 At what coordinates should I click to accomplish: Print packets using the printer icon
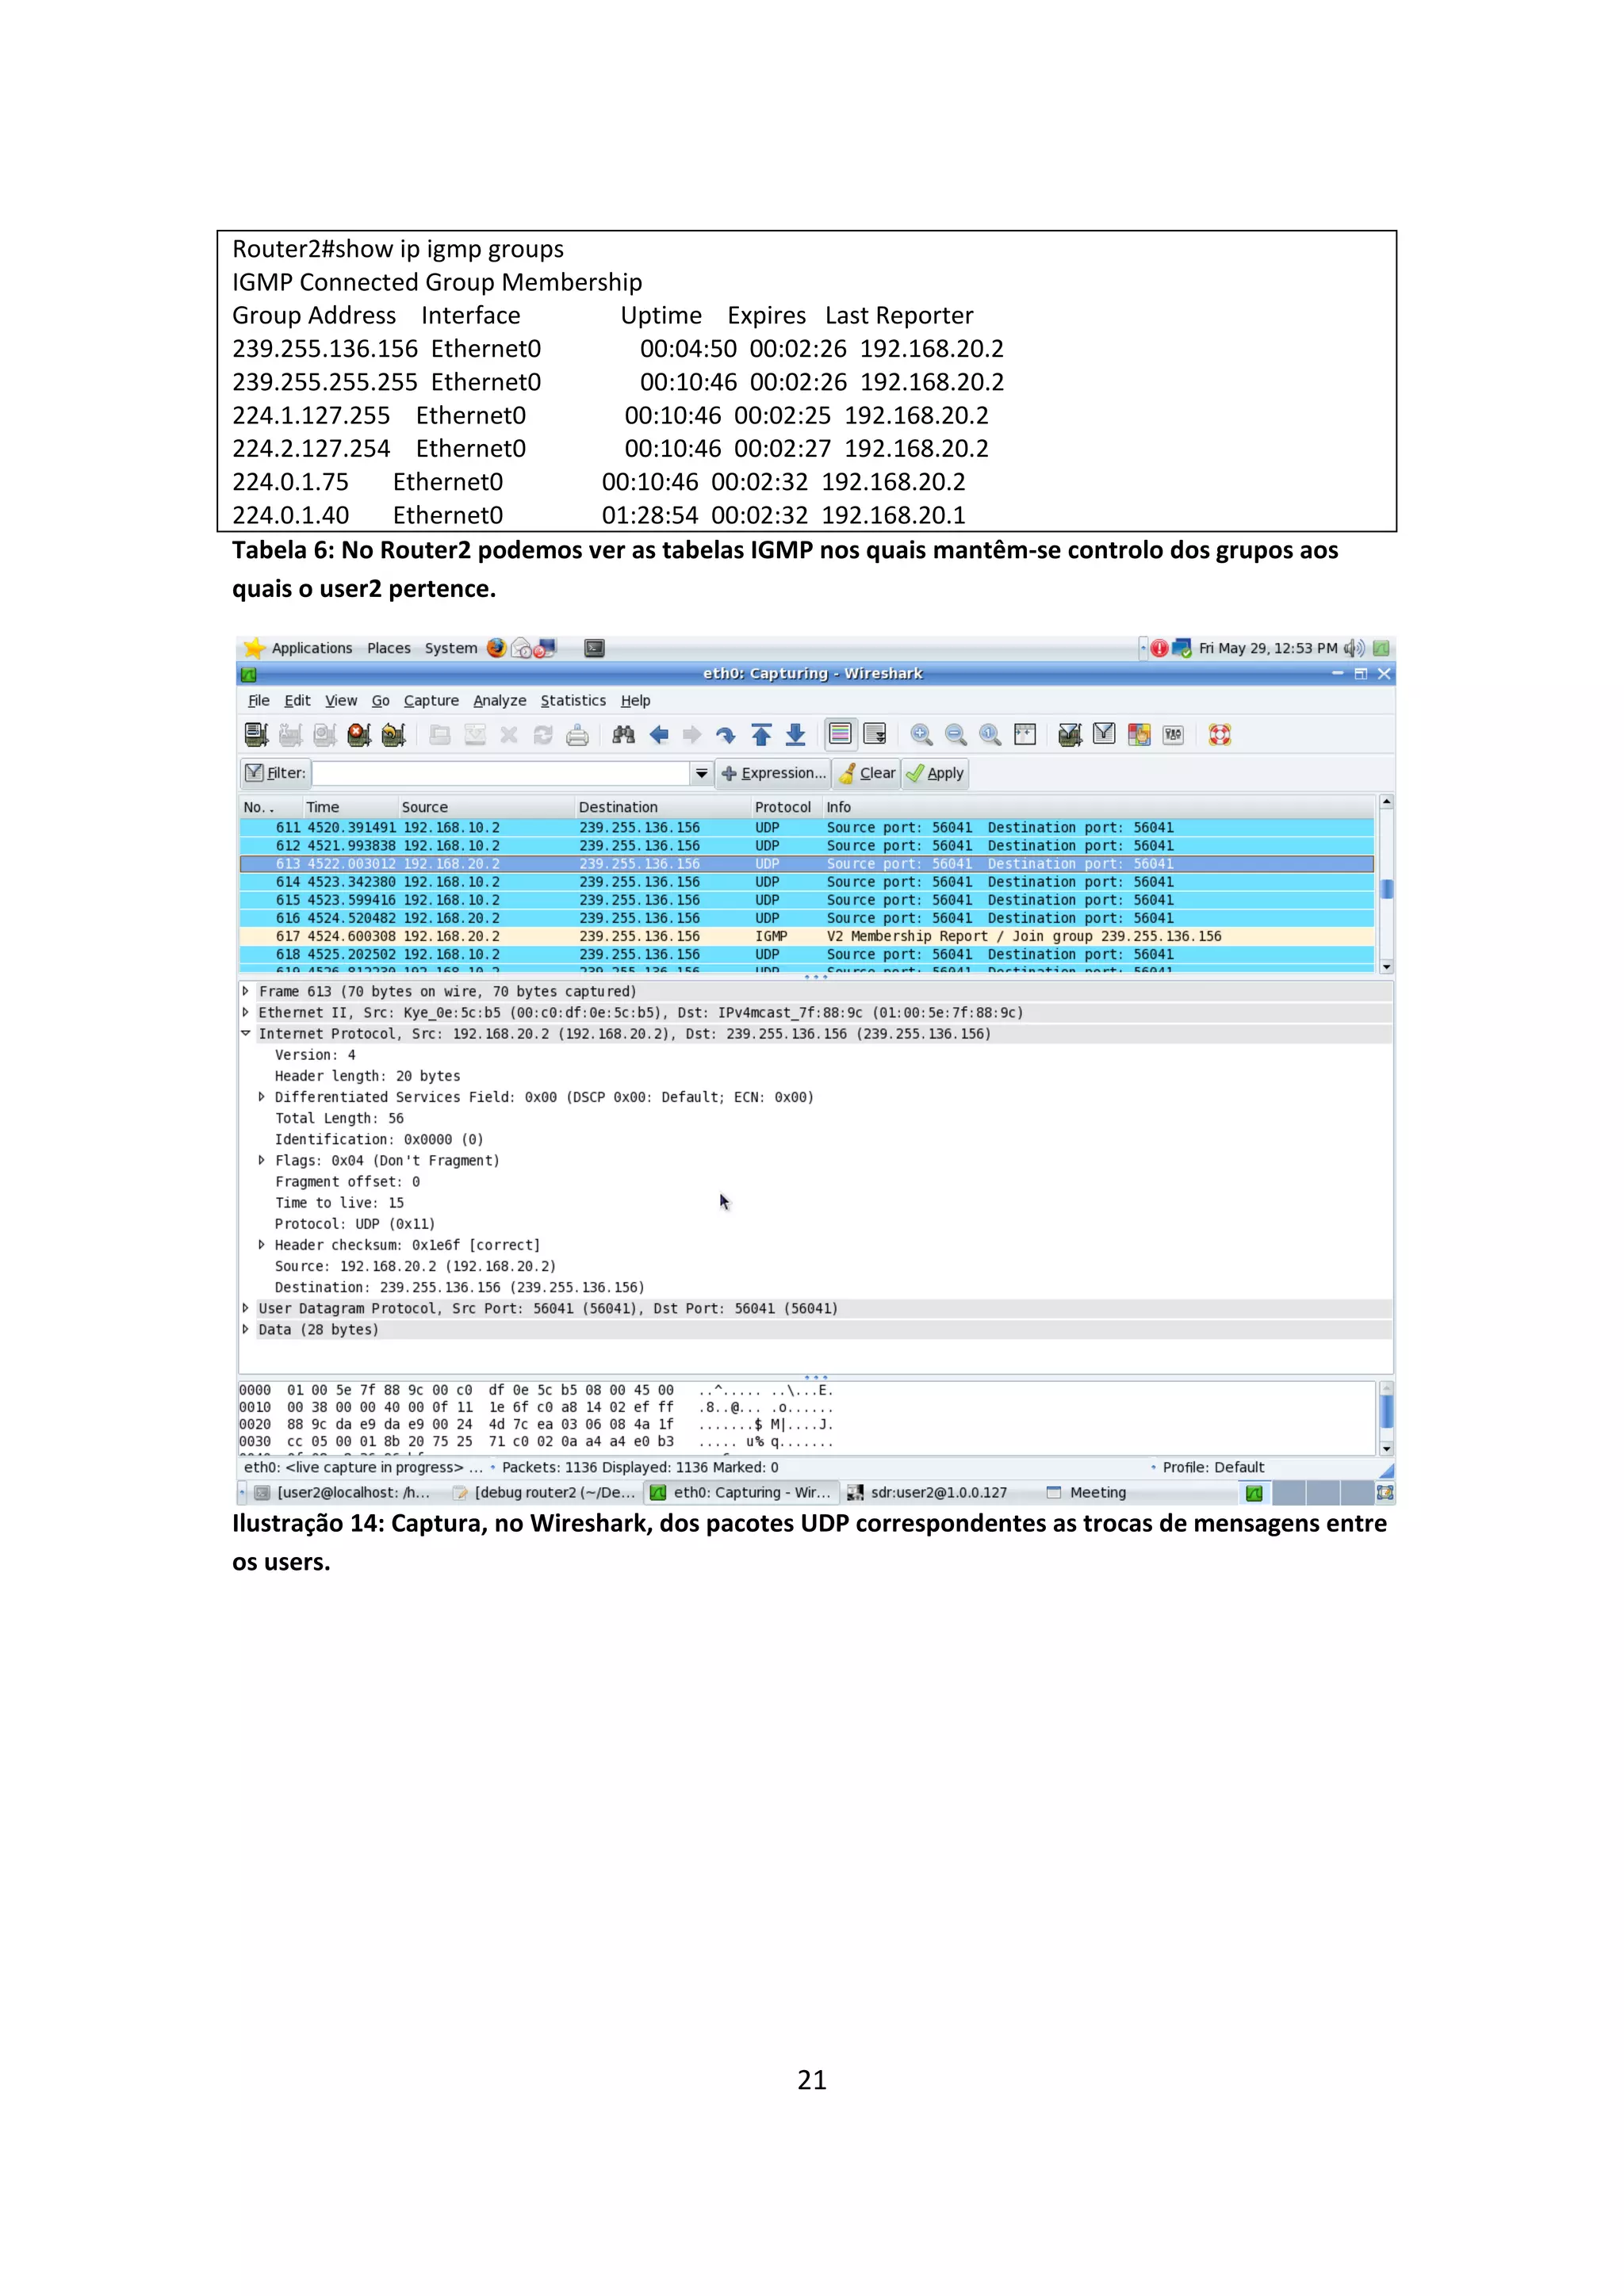577,735
